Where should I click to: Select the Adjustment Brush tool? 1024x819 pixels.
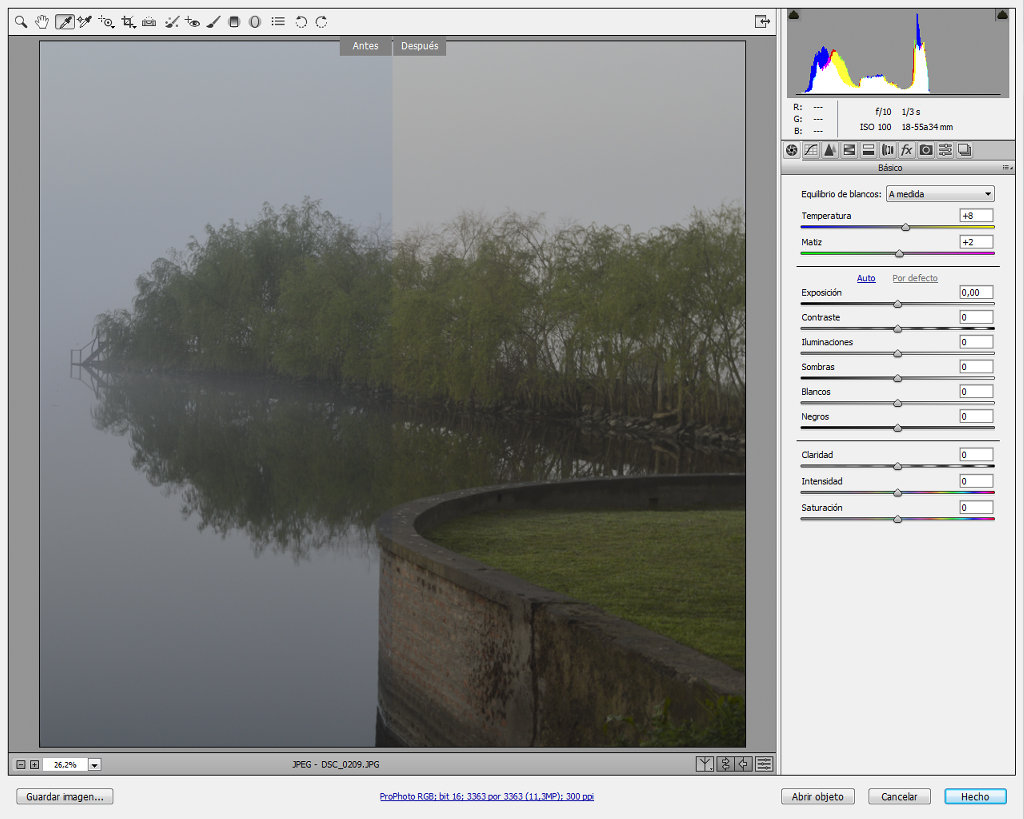coord(213,22)
